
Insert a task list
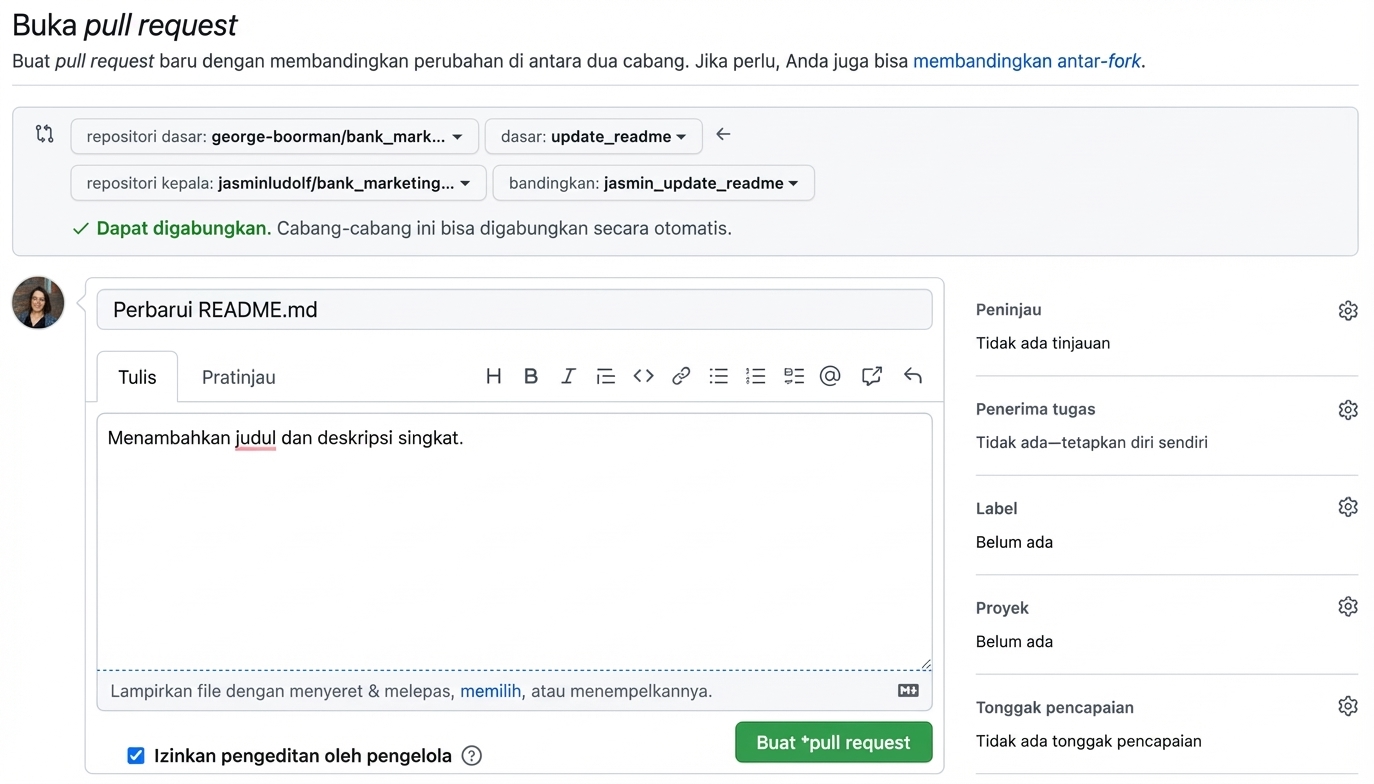click(x=794, y=376)
